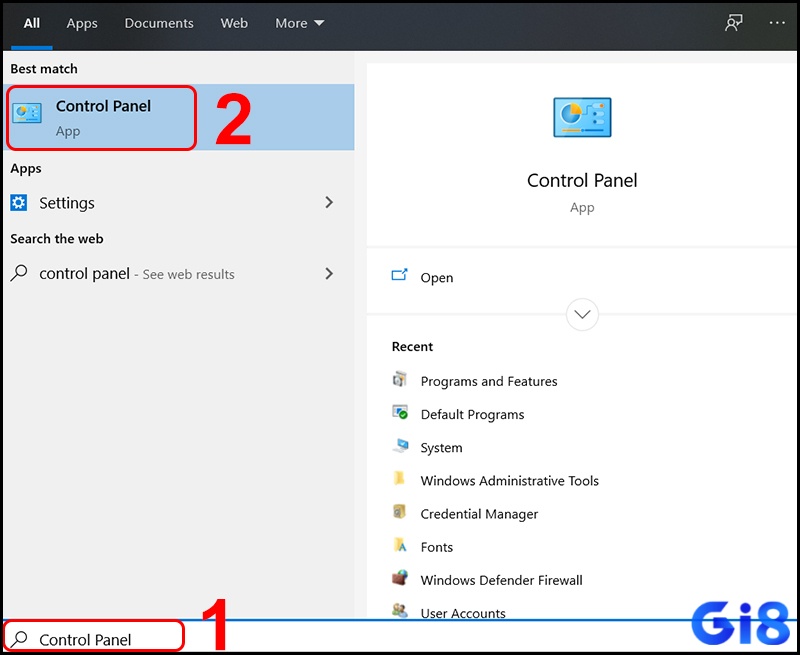Click the large Control Panel icon in the preview pane
The width and height of the screenshot is (800, 655).
(582, 117)
